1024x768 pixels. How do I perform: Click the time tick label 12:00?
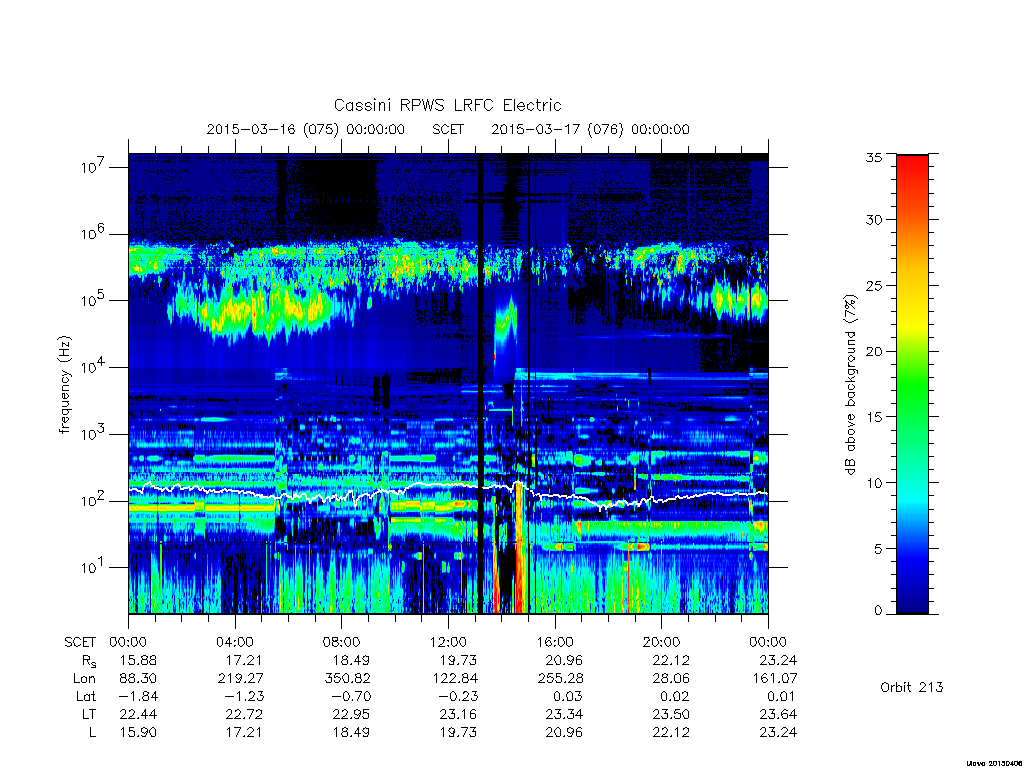[x=448, y=642]
